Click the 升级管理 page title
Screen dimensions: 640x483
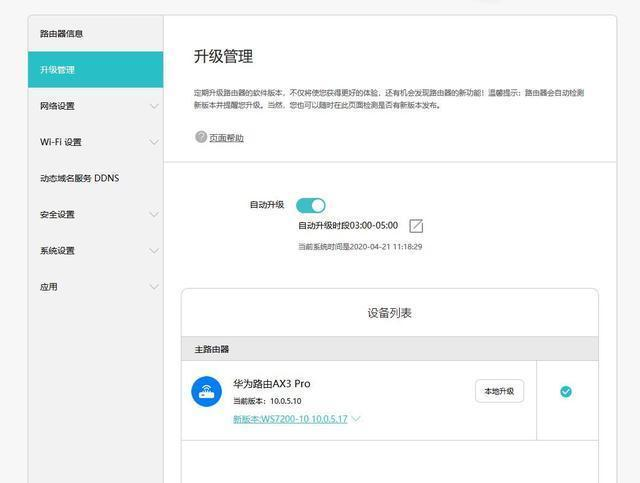click(223, 56)
